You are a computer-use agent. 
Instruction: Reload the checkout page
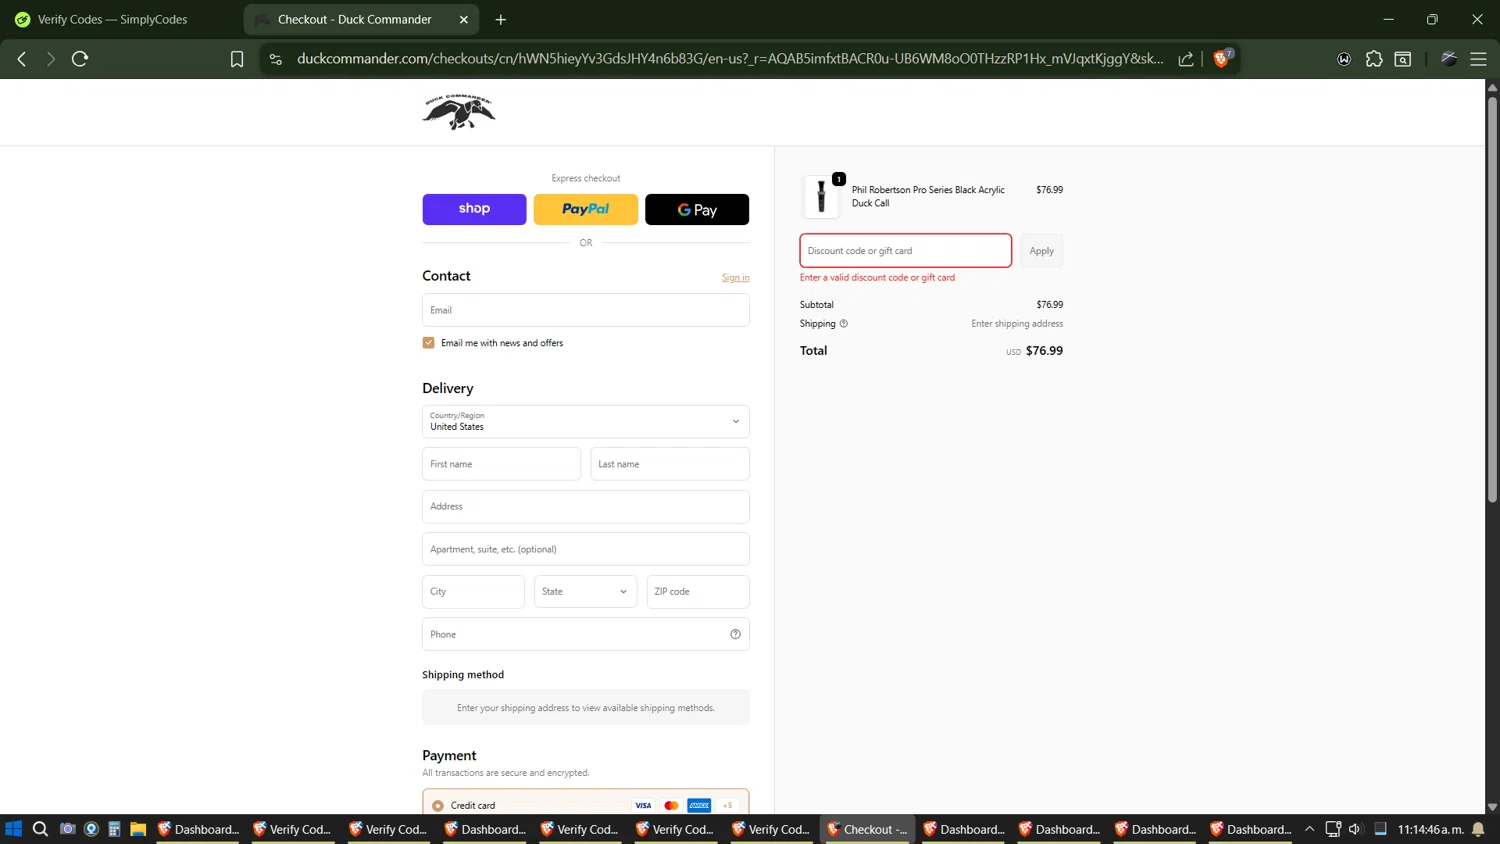80,59
